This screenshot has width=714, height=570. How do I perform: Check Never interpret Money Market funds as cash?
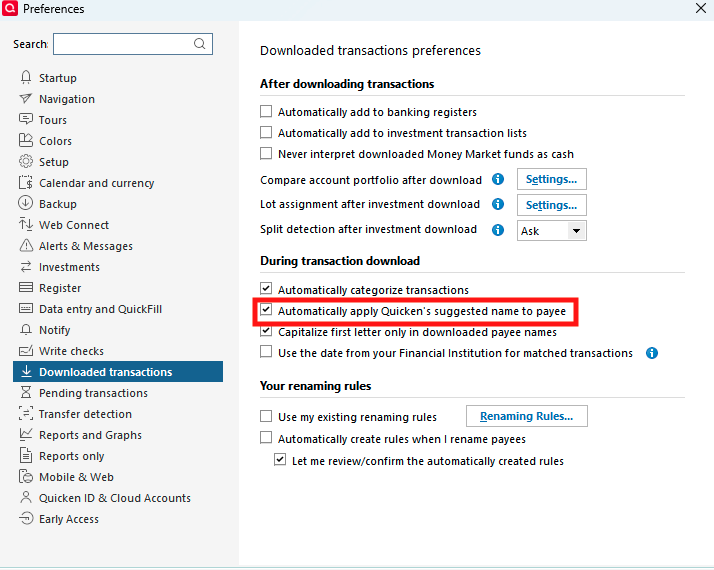pyautogui.click(x=266, y=153)
